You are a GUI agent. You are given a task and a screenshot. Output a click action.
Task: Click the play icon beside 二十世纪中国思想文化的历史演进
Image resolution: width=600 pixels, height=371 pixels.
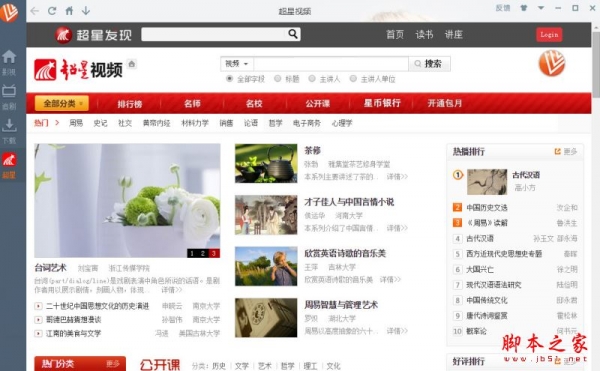tap(38, 306)
